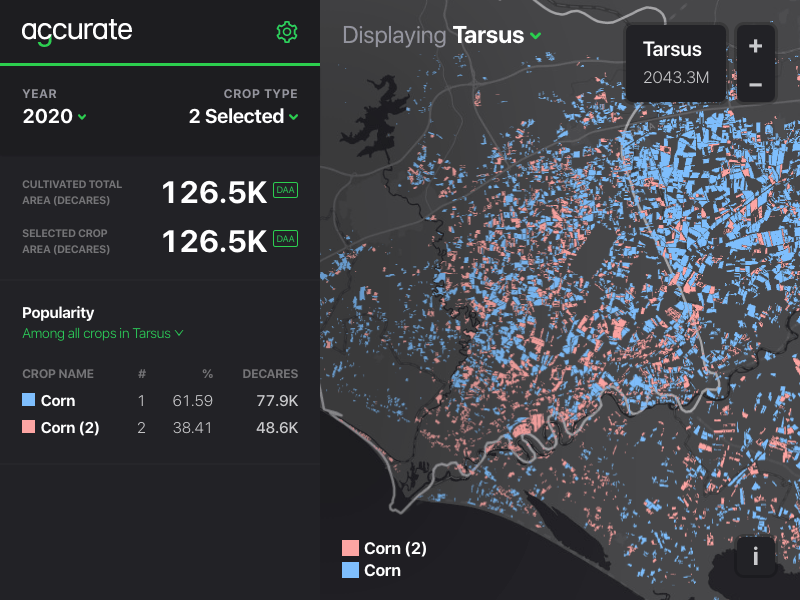The height and width of the screenshot is (600, 800).
Task: Change the 'Among all crops in Tarsus' filter
Action: (x=103, y=333)
